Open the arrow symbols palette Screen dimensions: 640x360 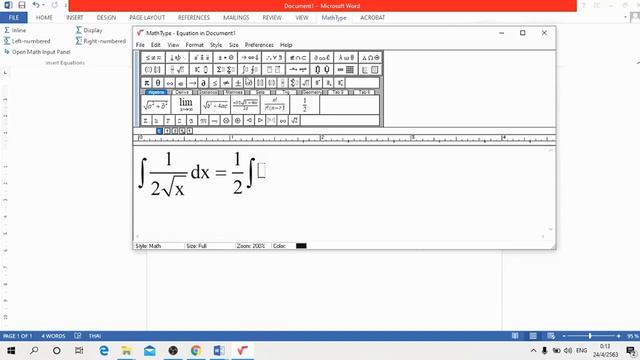pos(249,58)
